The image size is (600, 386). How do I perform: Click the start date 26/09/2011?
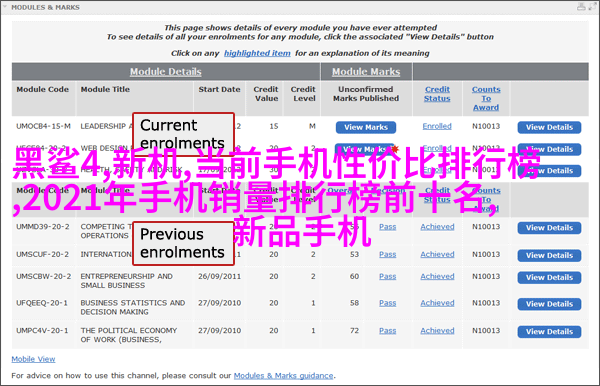(219, 276)
